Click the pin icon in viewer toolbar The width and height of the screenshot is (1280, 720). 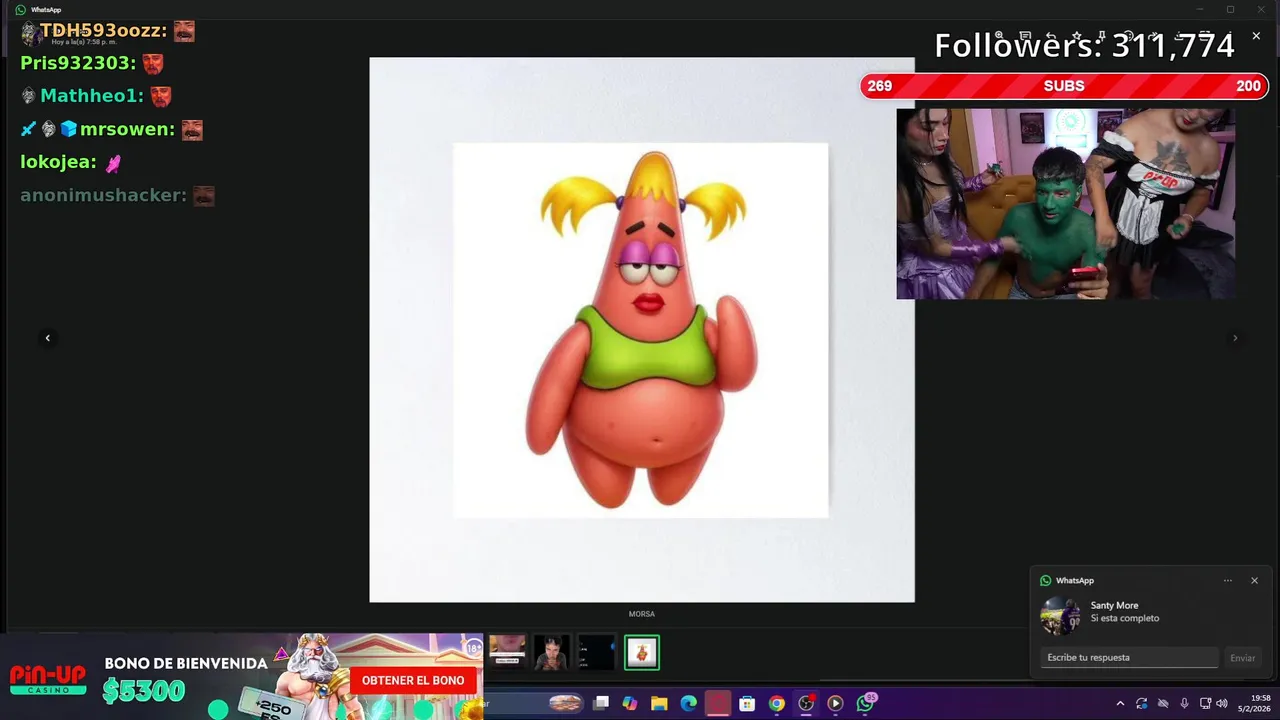click(1102, 36)
